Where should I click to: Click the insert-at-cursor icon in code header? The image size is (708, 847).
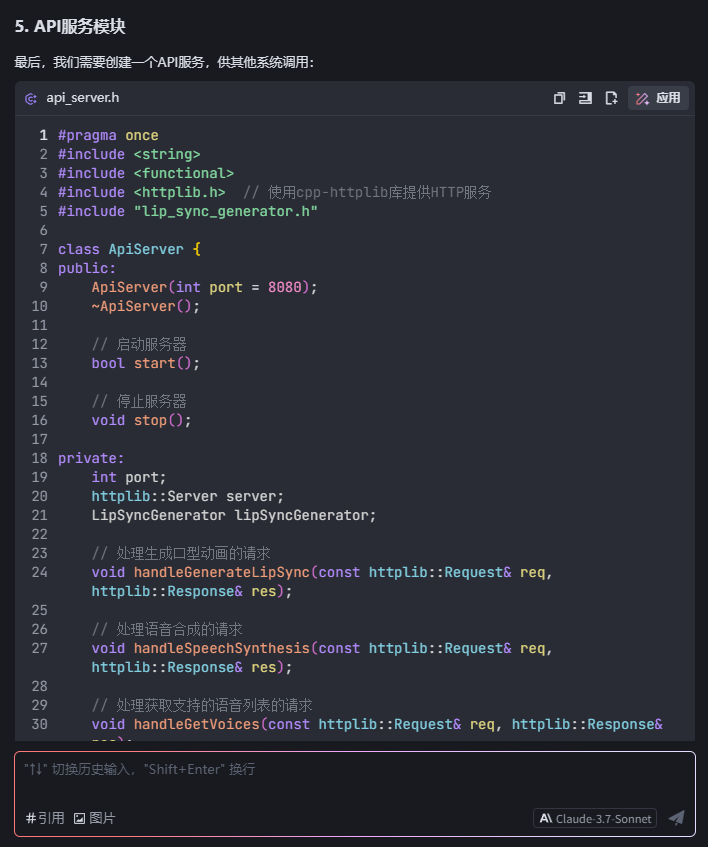(x=585, y=98)
